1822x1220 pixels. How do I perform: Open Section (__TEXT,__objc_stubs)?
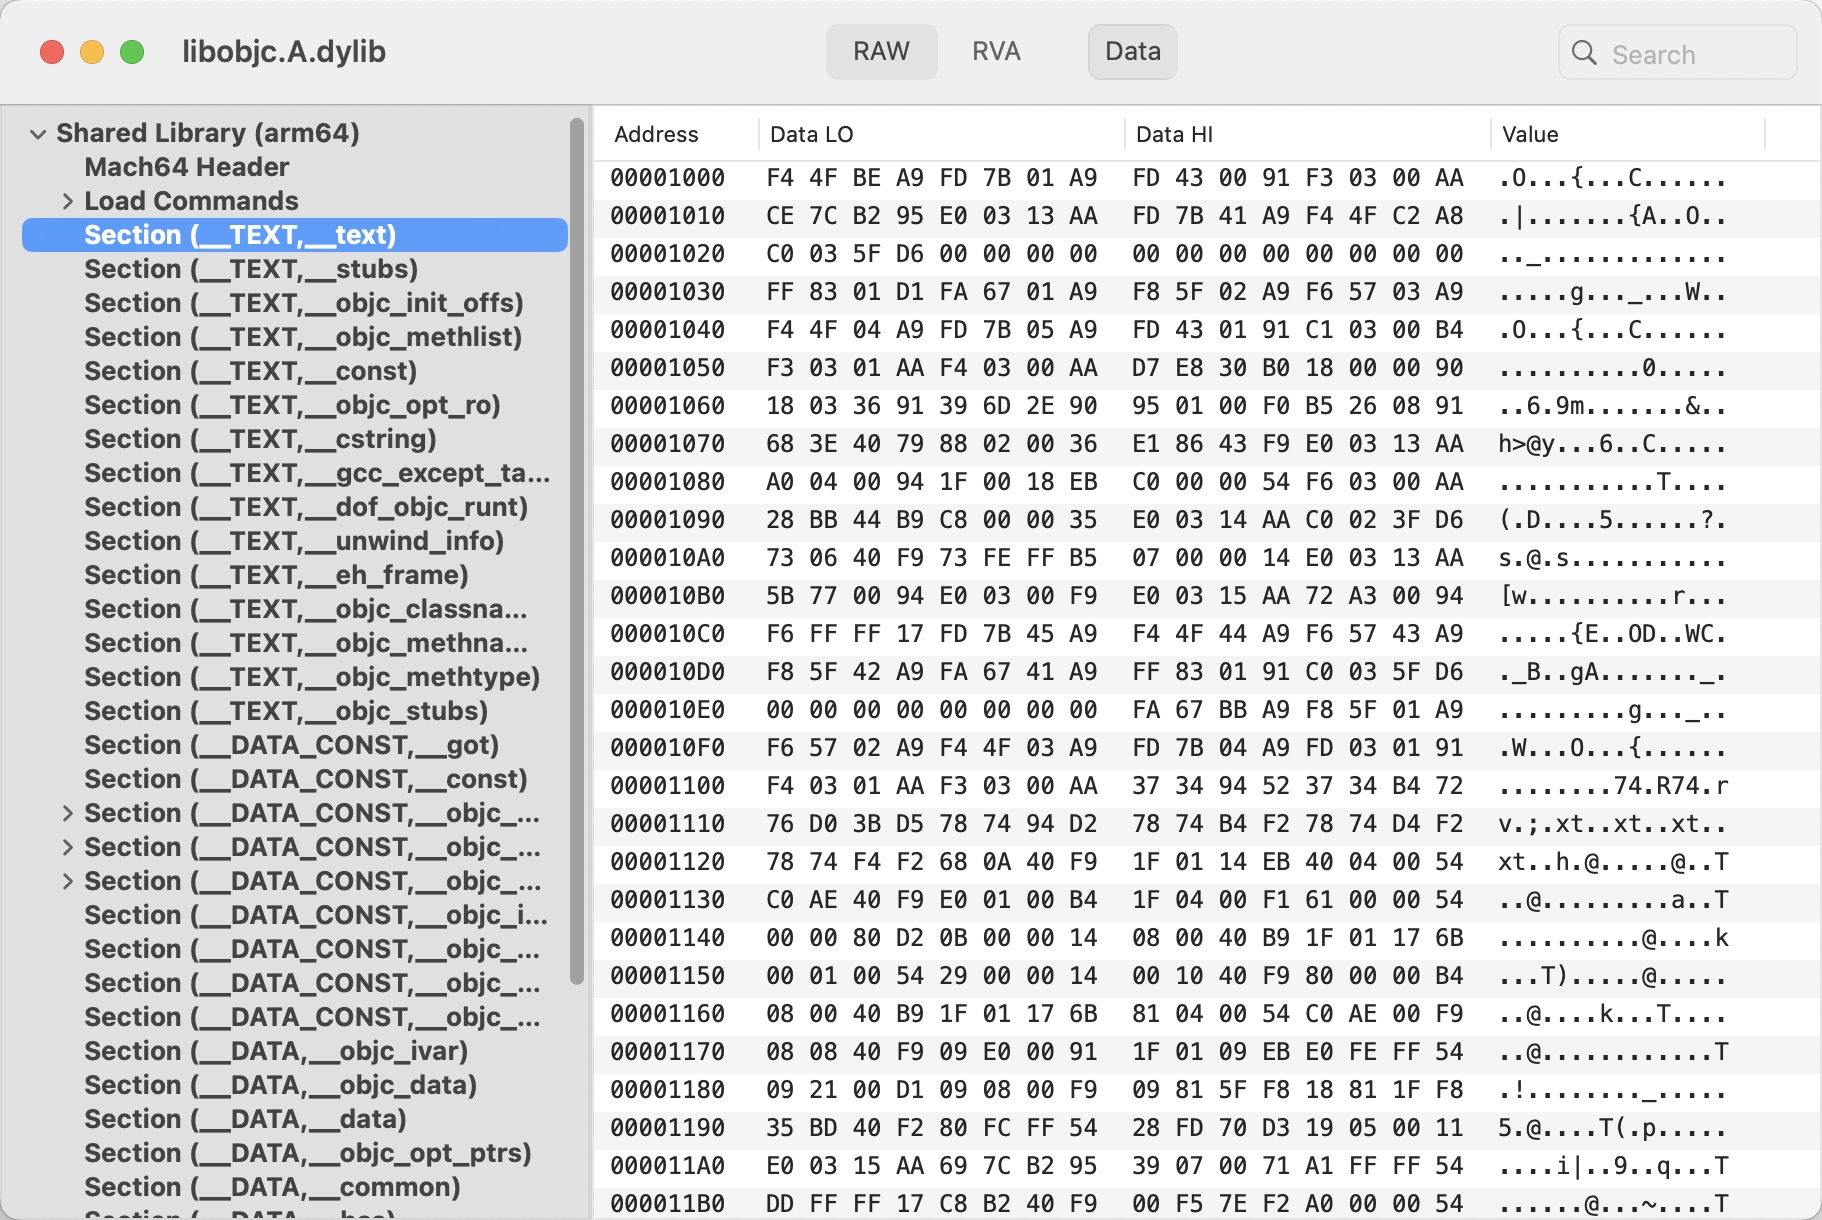pyautogui.click(x=286, y=711)
